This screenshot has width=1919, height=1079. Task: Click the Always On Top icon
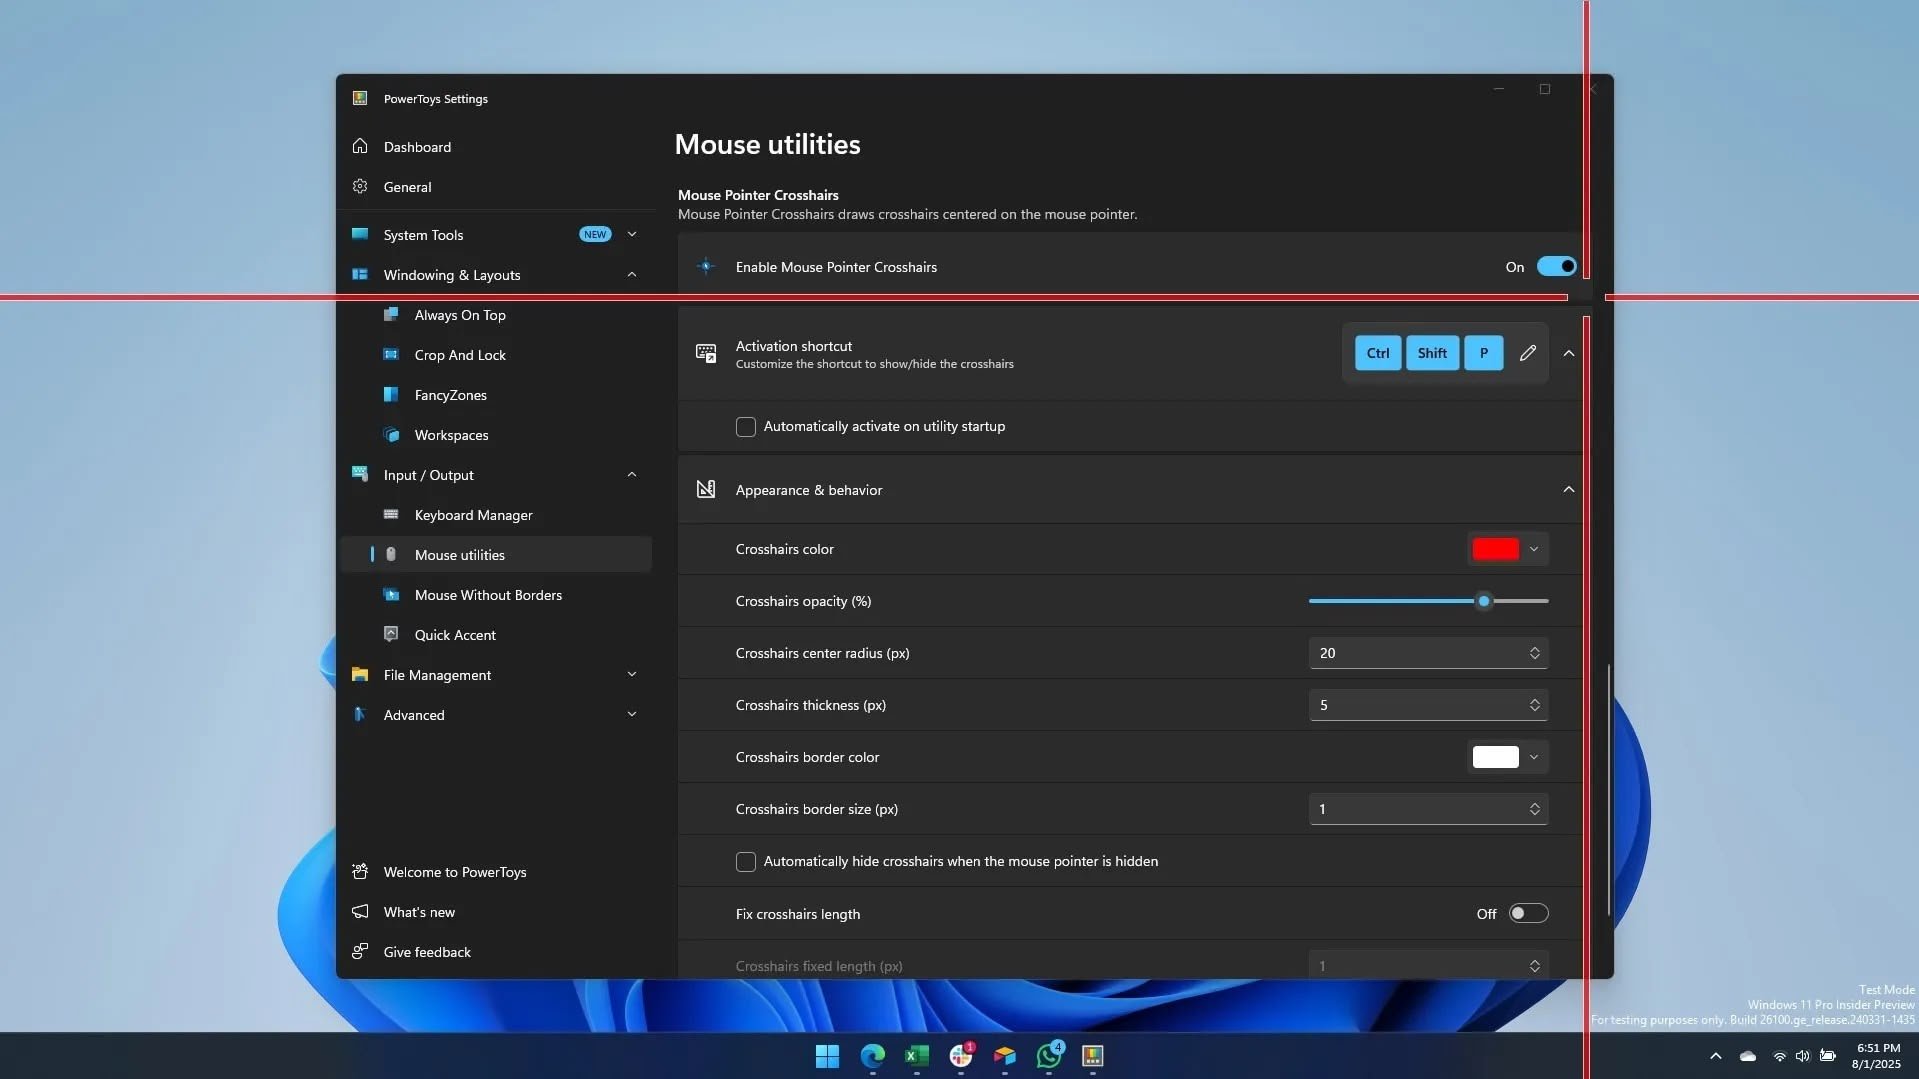pyautogui.click(x=391, y=315)
